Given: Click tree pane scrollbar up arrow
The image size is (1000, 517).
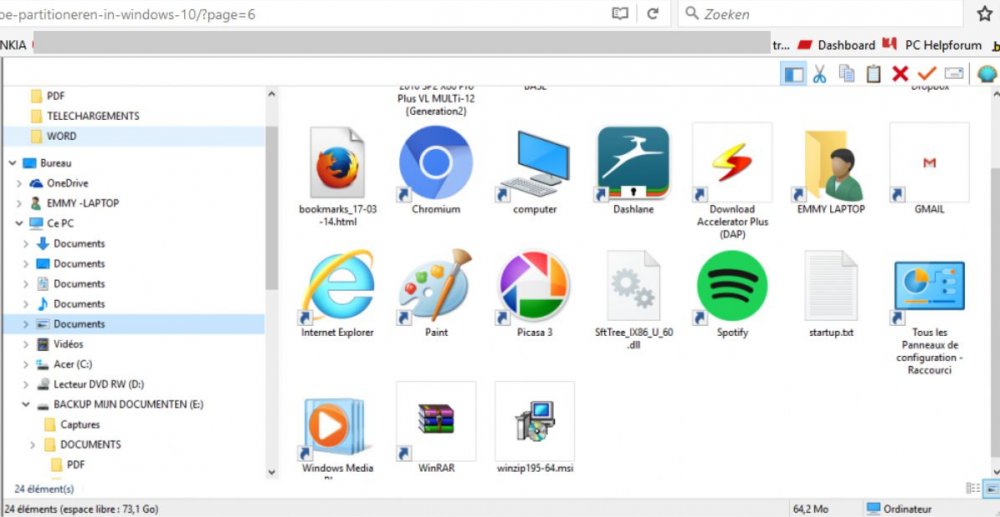Looking at the screenshot, I should tap(272, 94).
